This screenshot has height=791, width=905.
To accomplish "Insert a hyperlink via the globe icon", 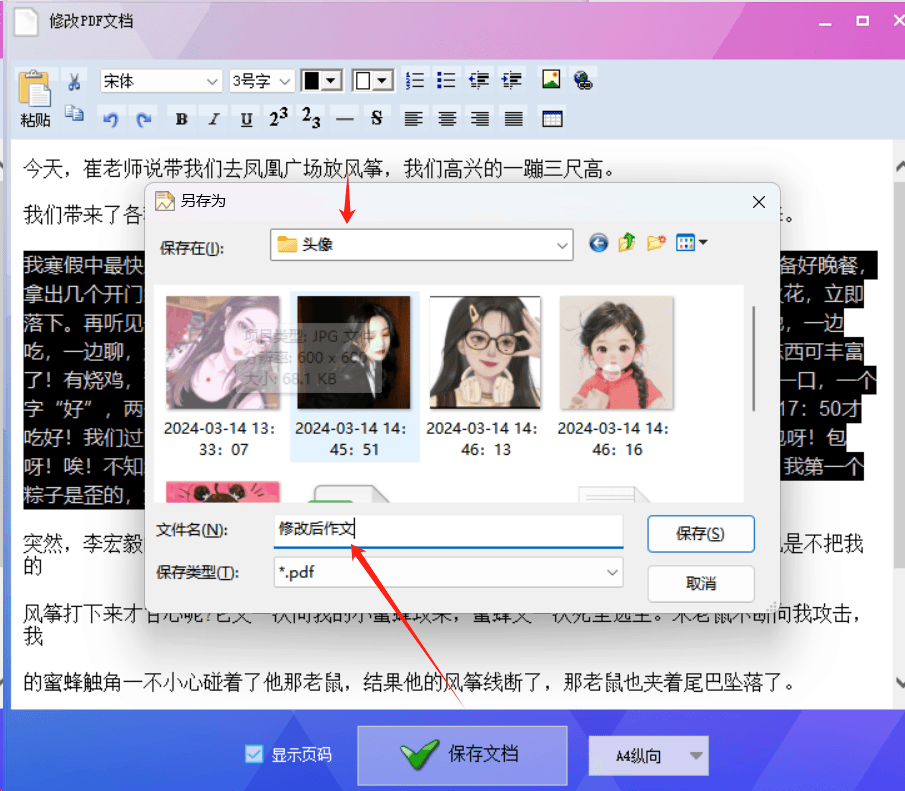I will click(584, 79).
